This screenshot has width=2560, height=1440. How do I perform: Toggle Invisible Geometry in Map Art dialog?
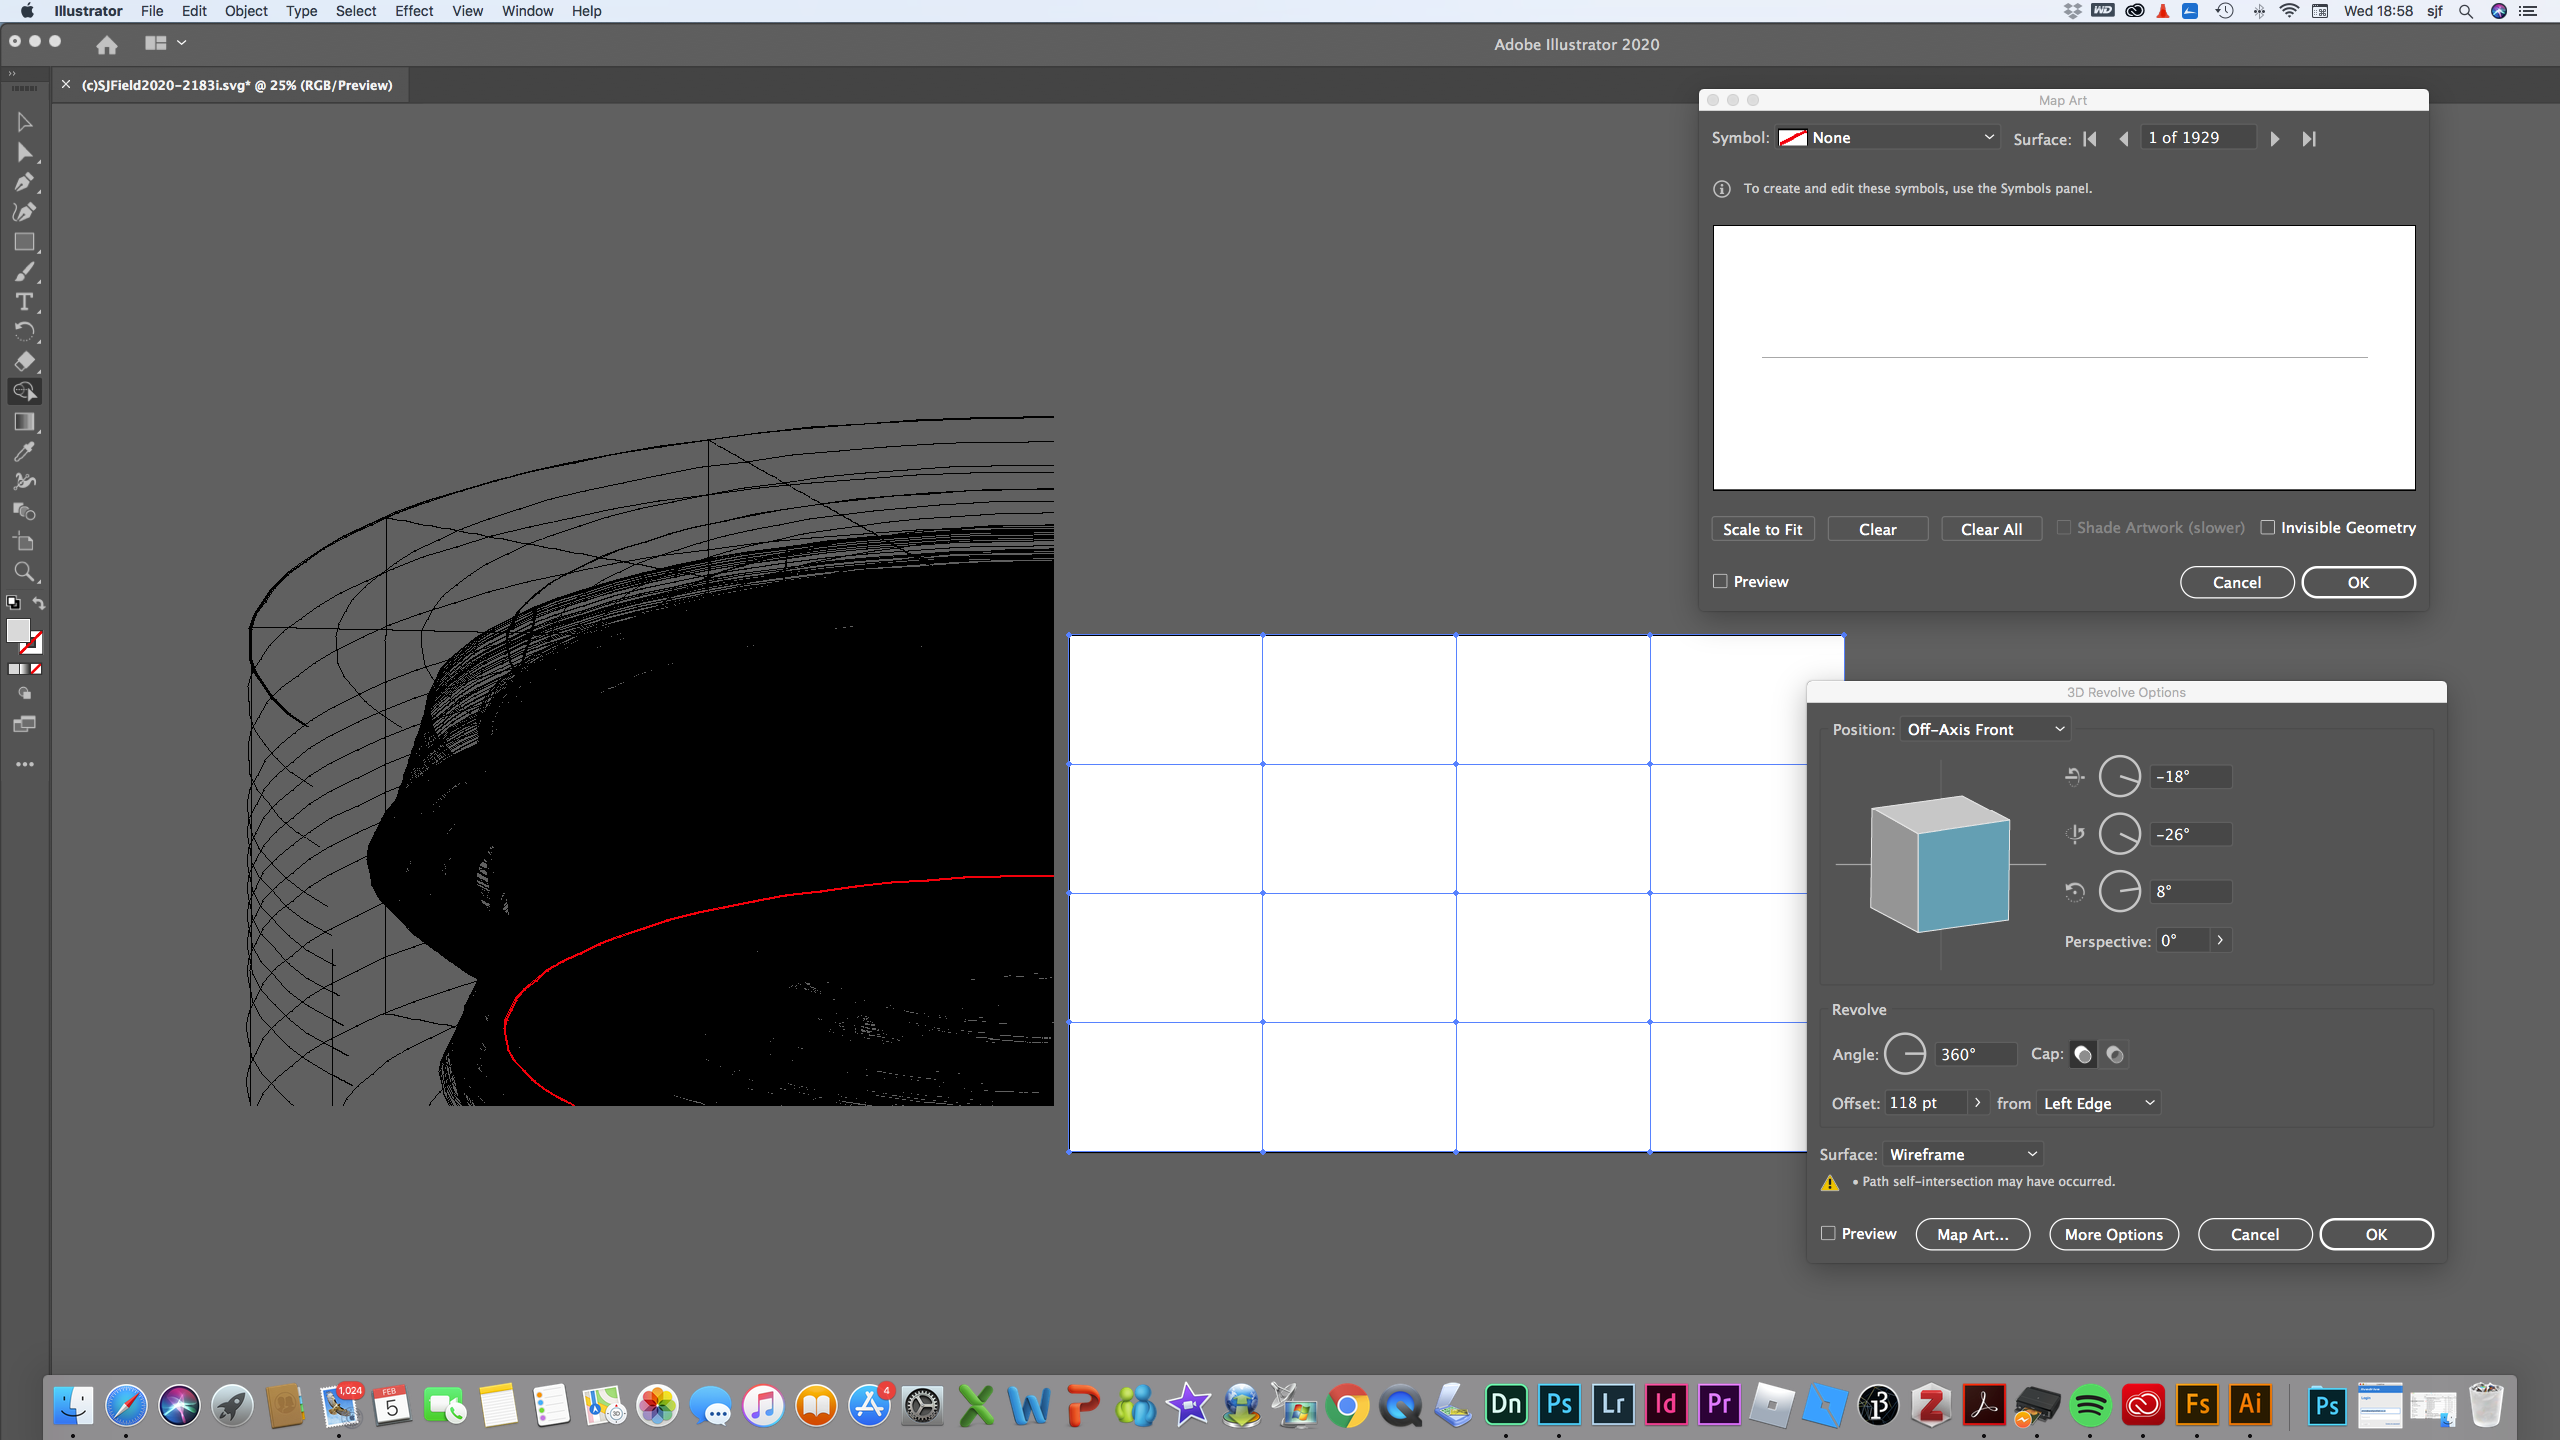point(2267,527)
